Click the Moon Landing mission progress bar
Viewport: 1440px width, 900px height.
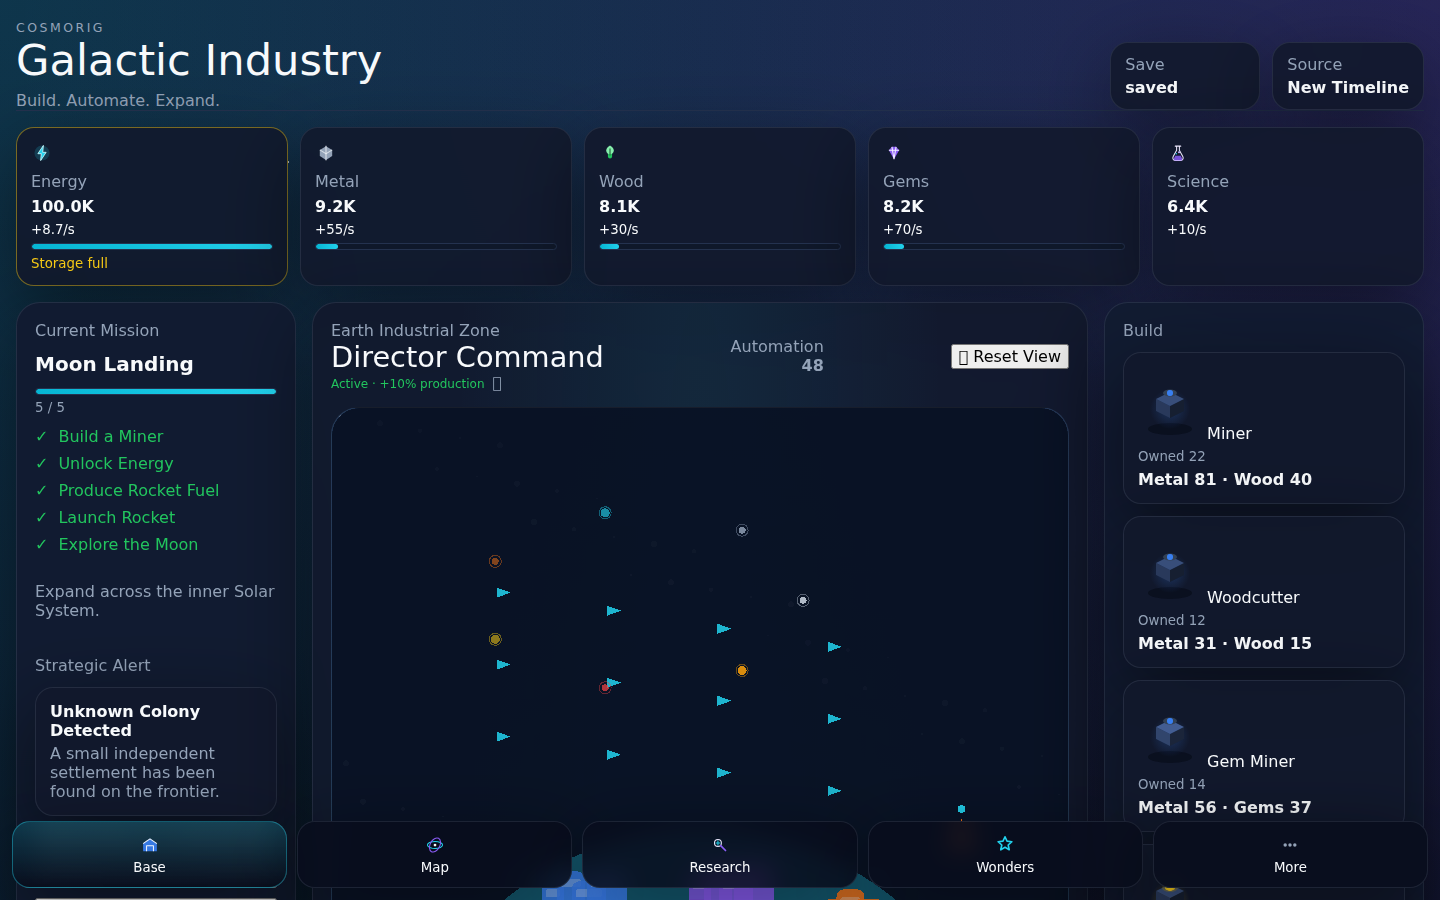tap(156, 391)
